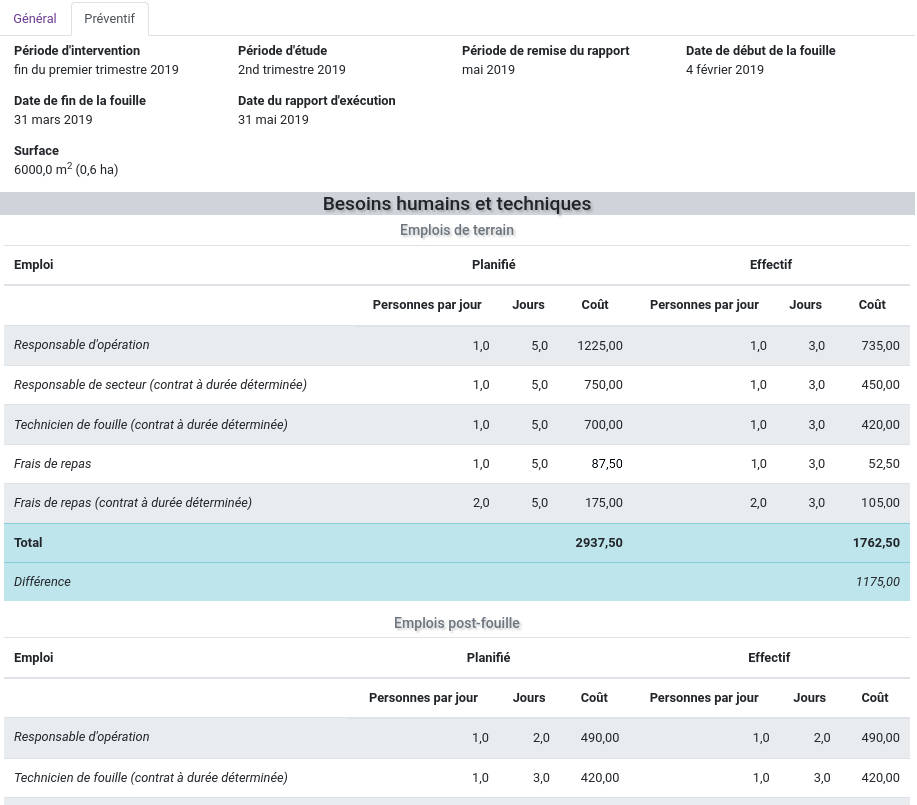The height and width of the screenshot is (805, 917).
Task: Click '31 mai 2019' execution report date
Action: click(x=273, y=120)
